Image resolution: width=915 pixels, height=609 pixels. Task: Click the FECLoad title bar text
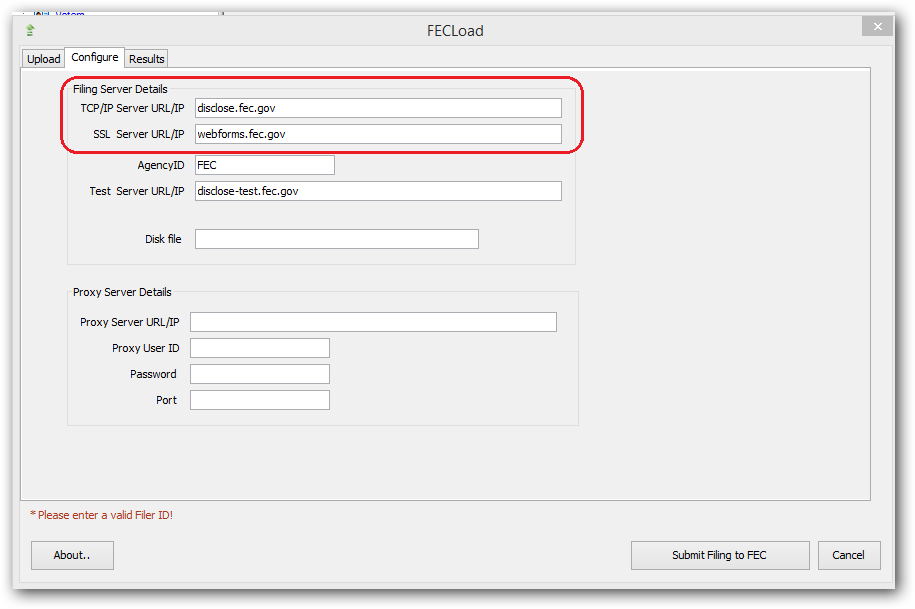(455, 31)
